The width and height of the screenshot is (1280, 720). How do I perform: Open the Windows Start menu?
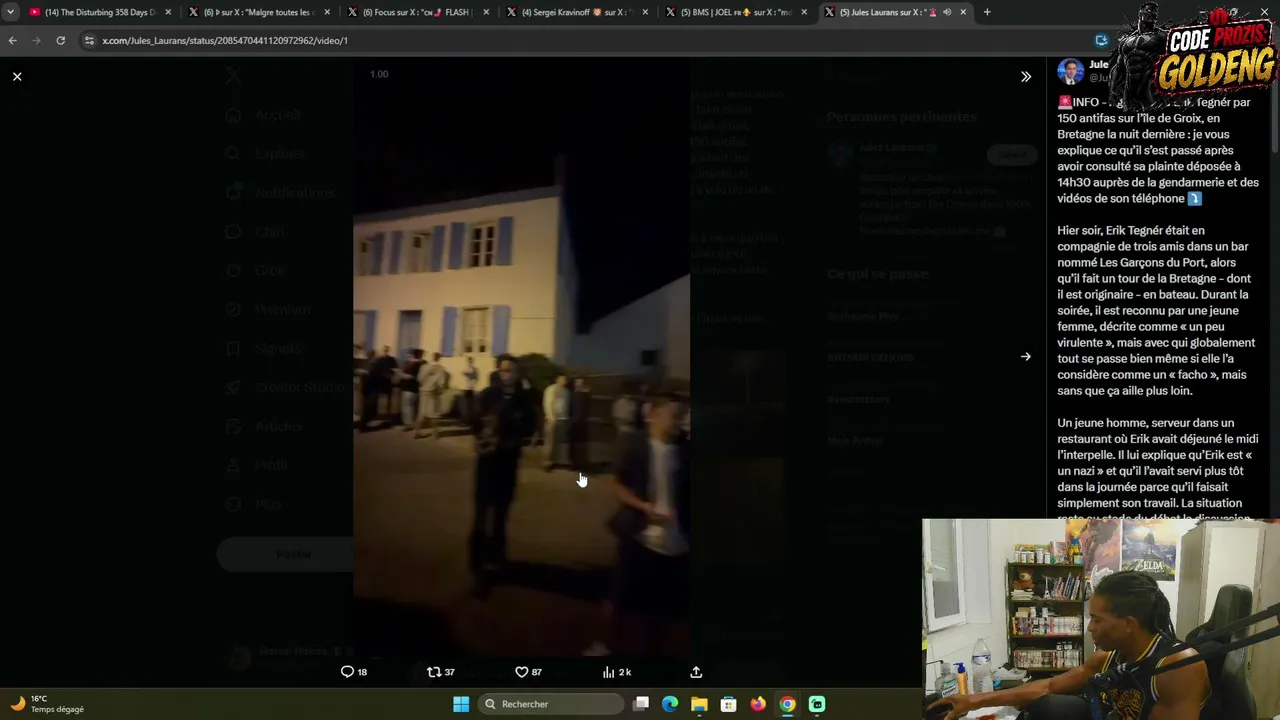point(461,704)
